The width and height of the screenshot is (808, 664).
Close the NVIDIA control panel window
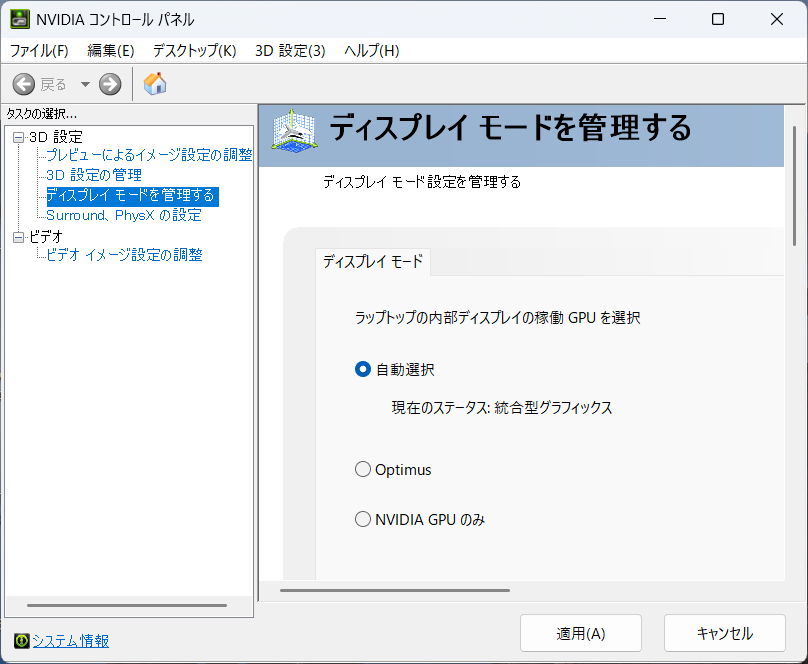pos(777,19)
